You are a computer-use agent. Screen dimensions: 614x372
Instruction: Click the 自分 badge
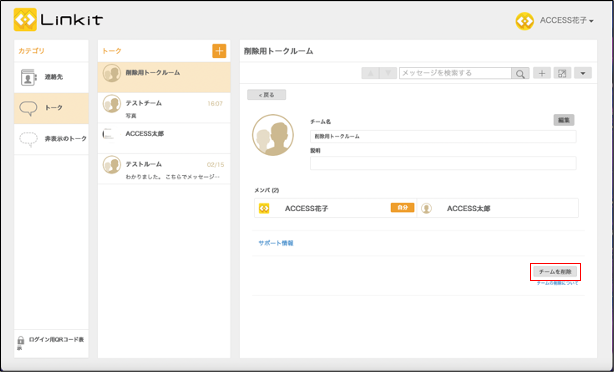pyautogui.click(x=403, y=208)
